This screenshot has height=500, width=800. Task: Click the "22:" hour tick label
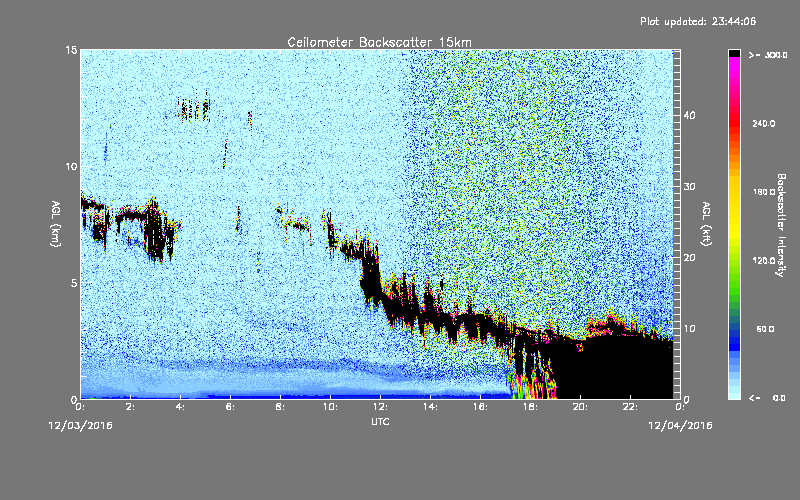pyautogui.click(x=630, y=407)
